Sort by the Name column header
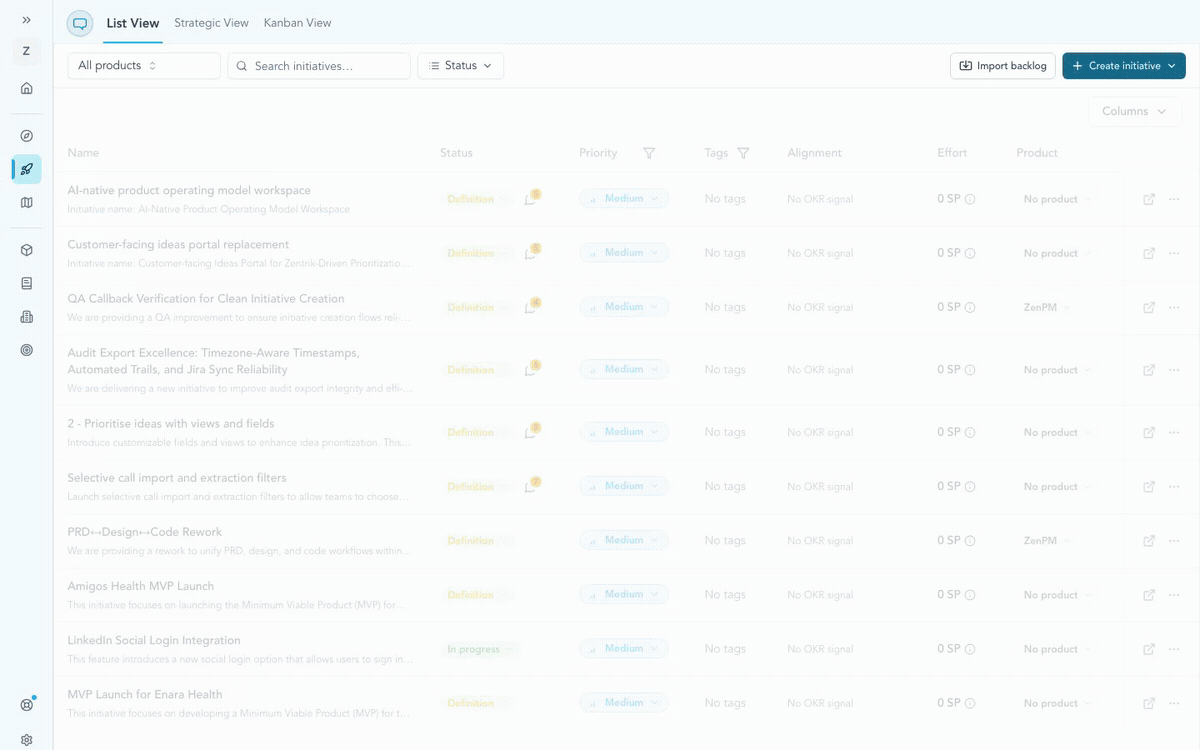 pyautogui.click(x=83, y=153)
